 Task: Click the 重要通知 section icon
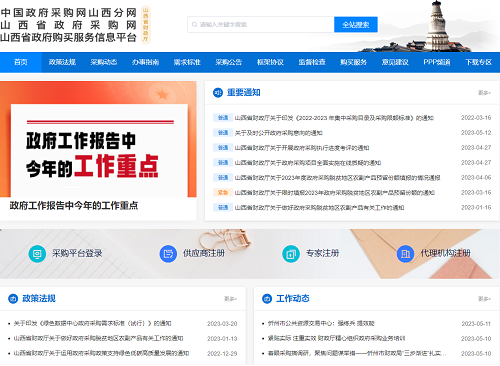[218, 93]
